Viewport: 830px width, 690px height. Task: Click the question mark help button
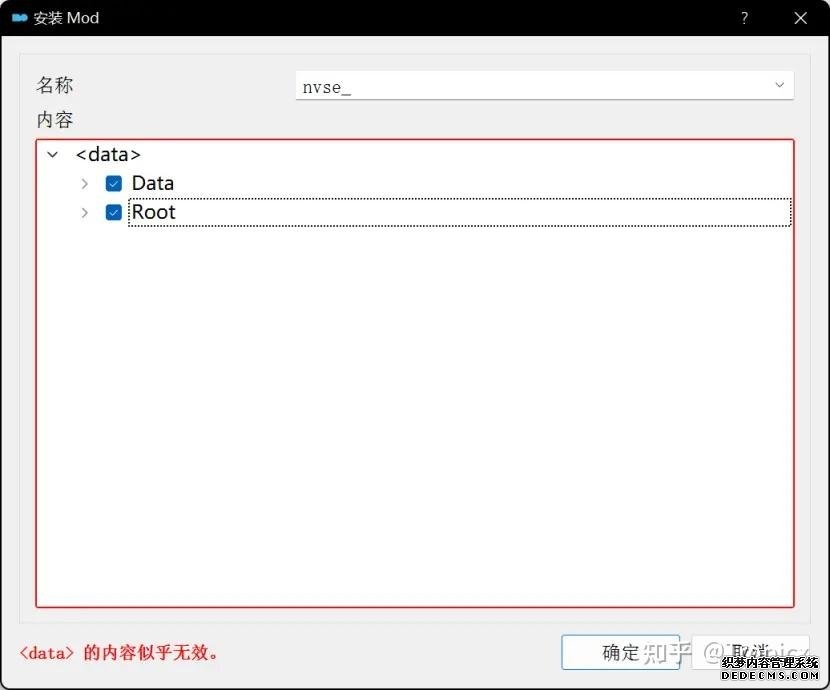tap(744, 18)
